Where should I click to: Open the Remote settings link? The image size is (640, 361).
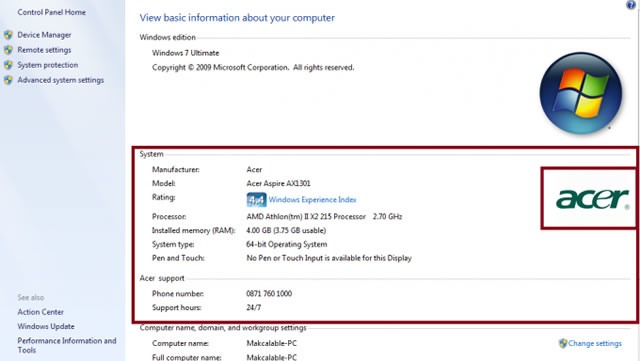click(44, 50)
